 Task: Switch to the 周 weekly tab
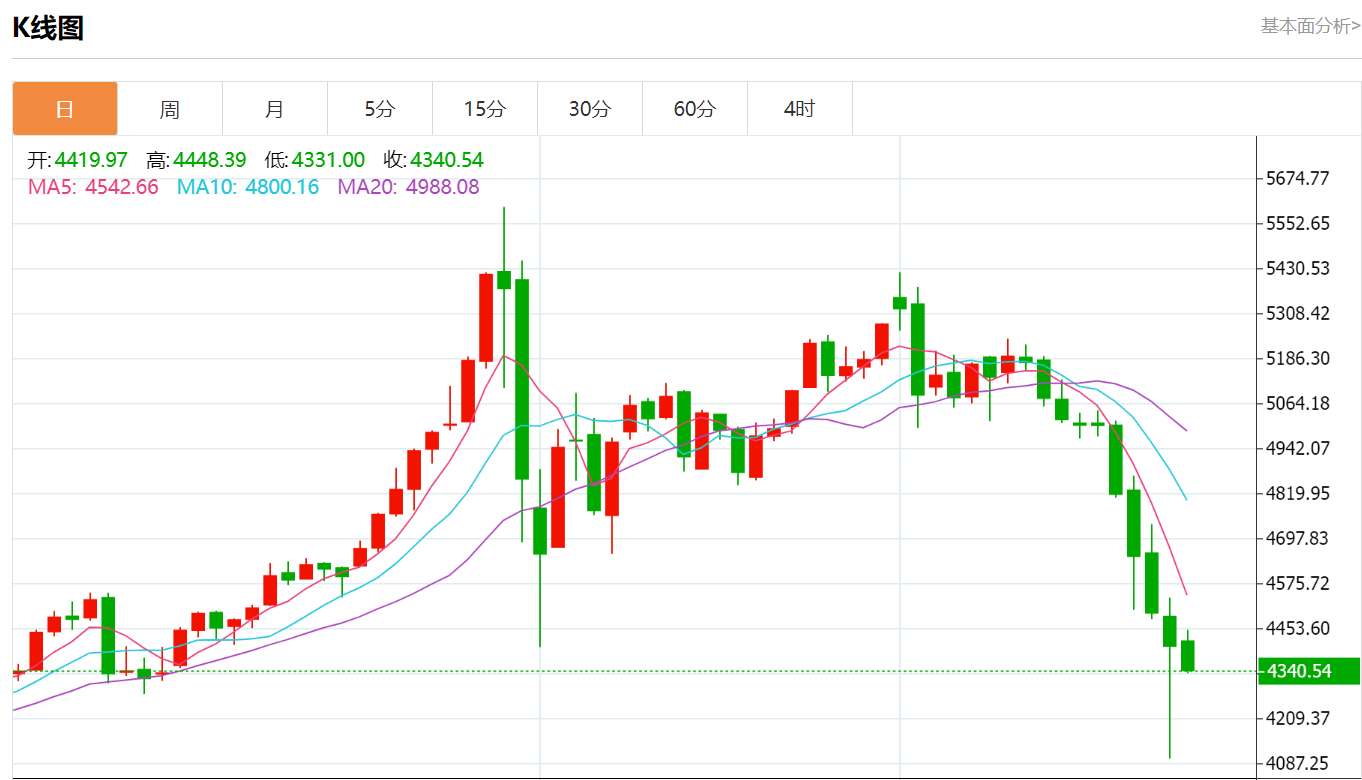[170, 109]
